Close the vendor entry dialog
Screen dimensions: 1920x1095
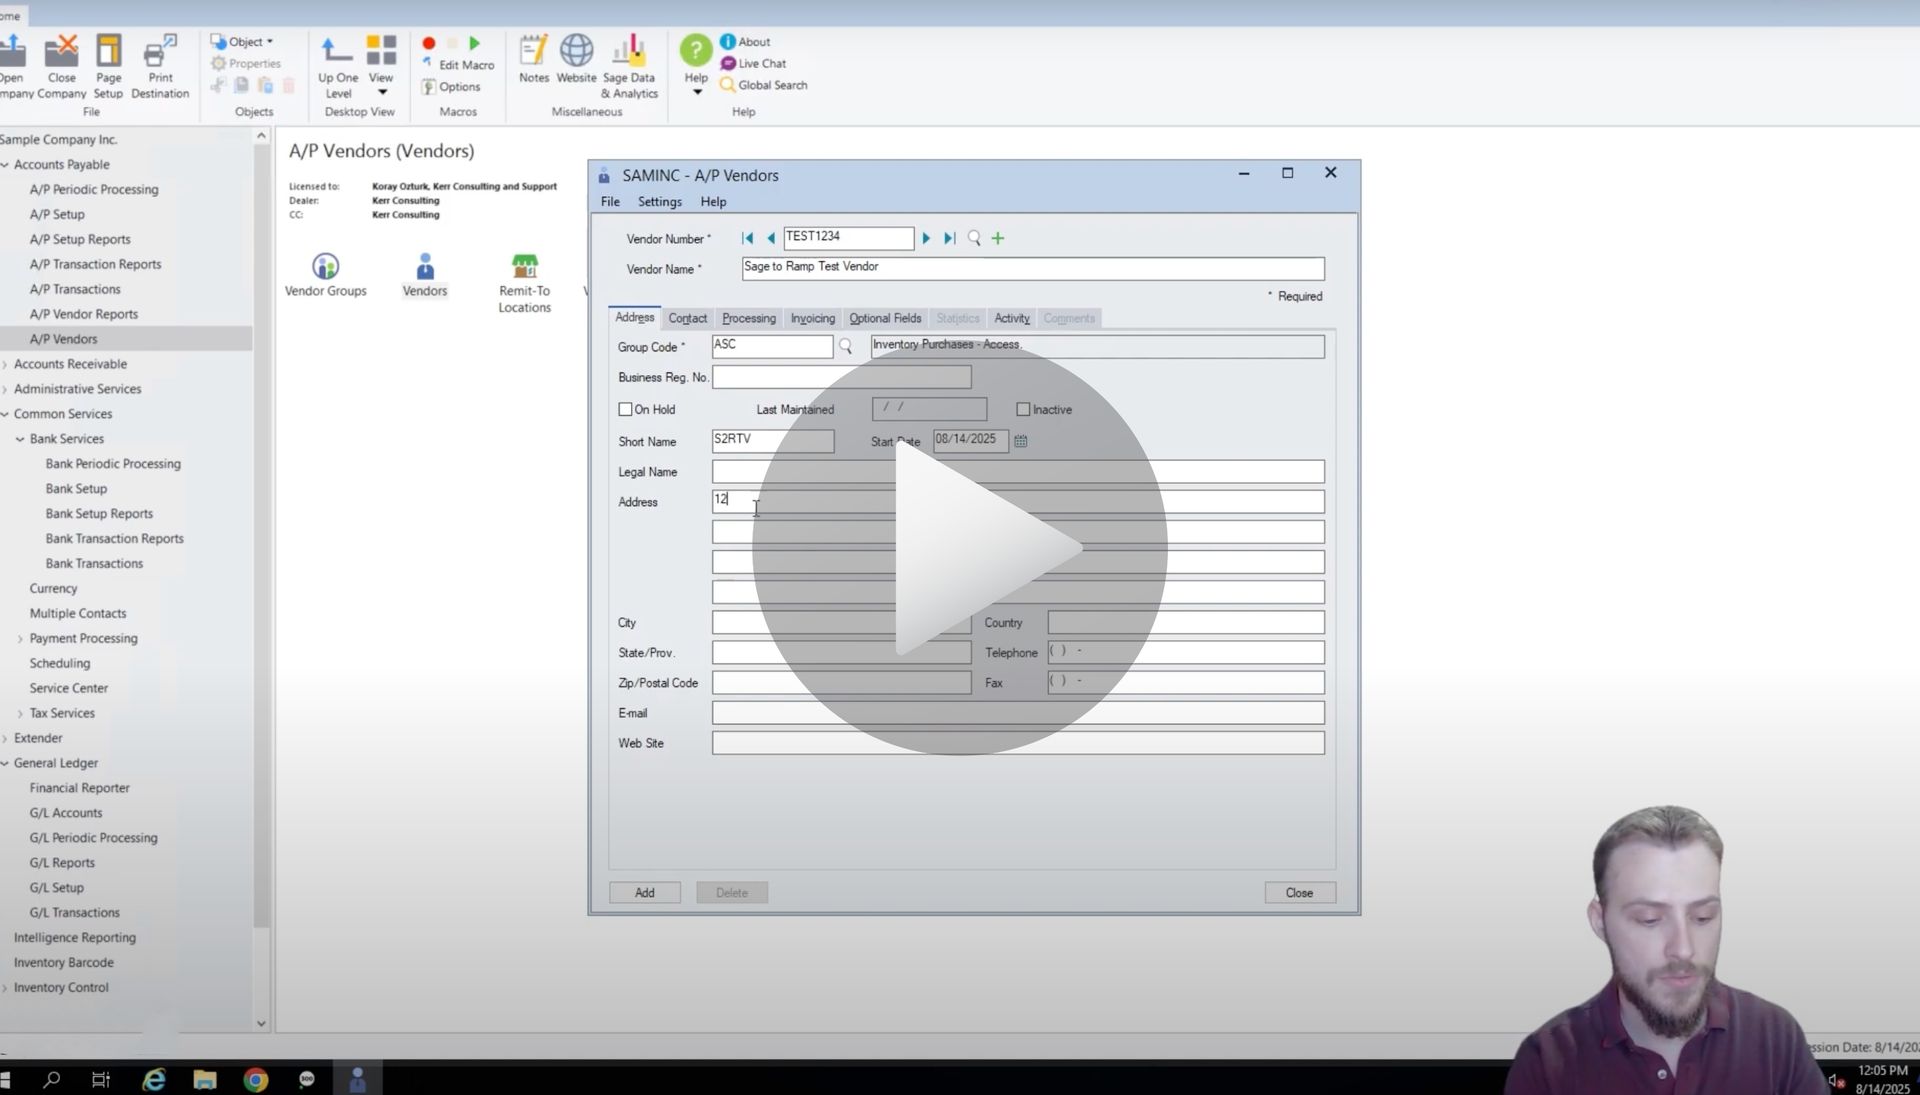tap(1299, 892)
